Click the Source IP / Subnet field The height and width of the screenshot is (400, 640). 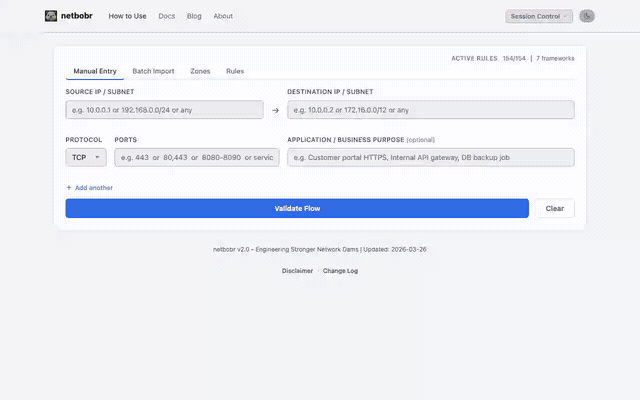coord(164,110)
